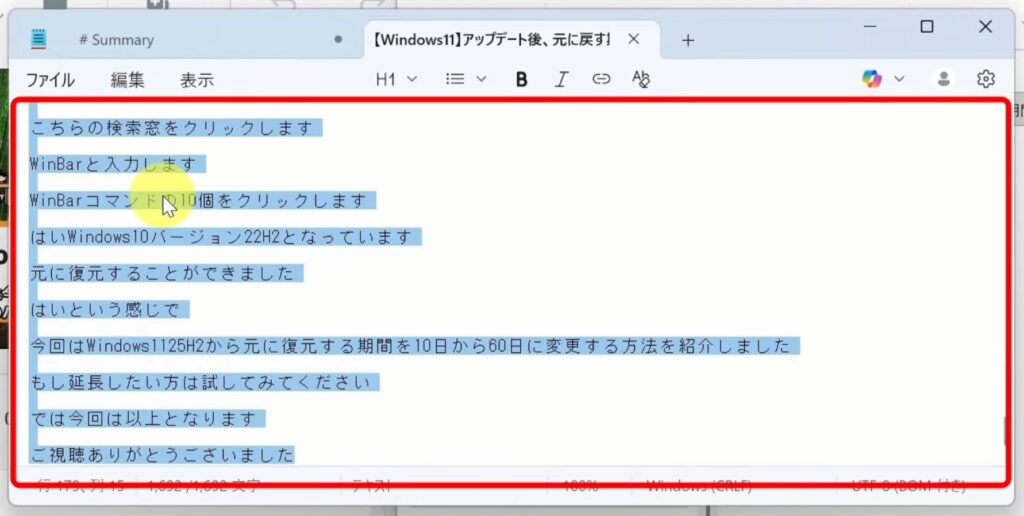Open Notepad settings gear

pos(986,79)
